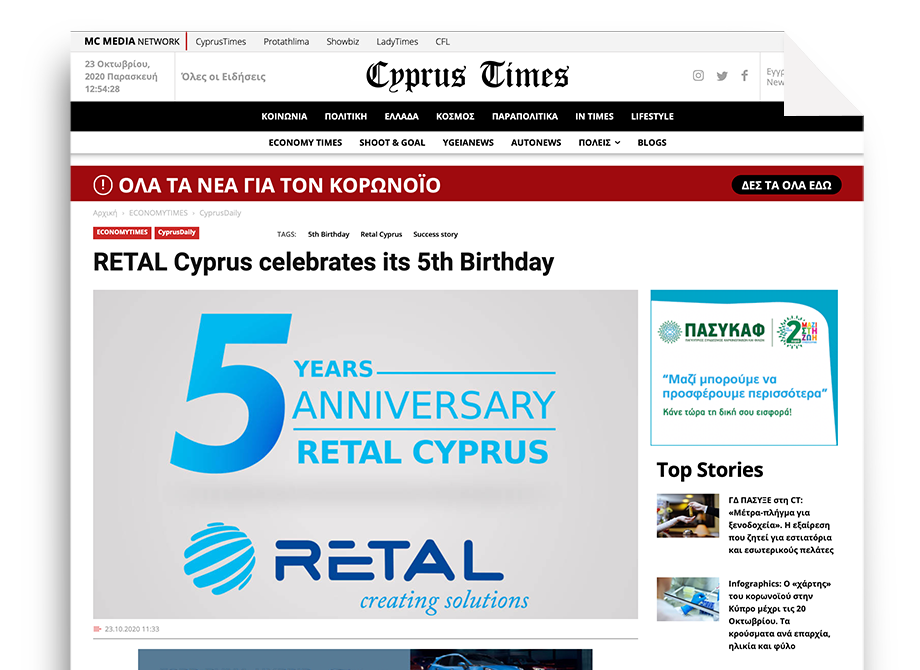Viewport: 920px width, 670px height.
Task: Open Όλες οι Ειδήσεις link
Action: [x=223, y=77]
